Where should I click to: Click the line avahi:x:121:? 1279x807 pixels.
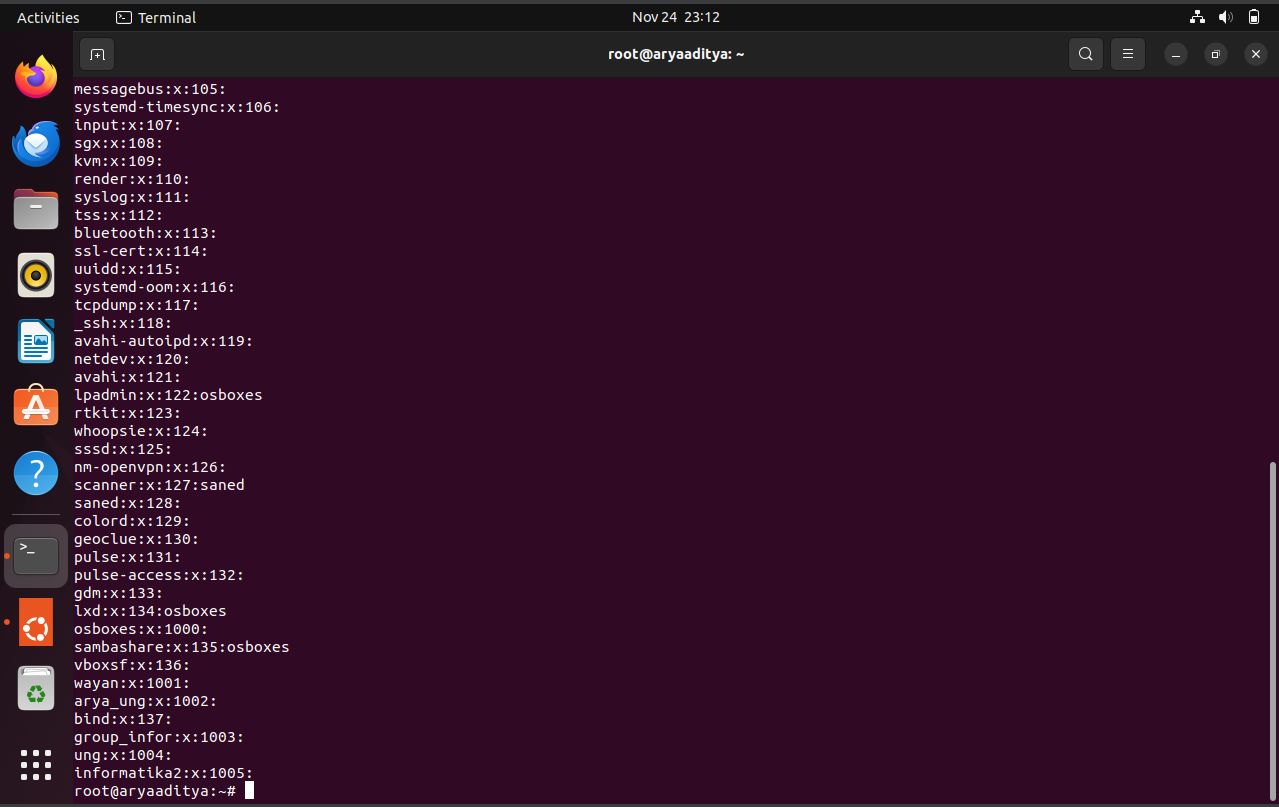point(128,377)
